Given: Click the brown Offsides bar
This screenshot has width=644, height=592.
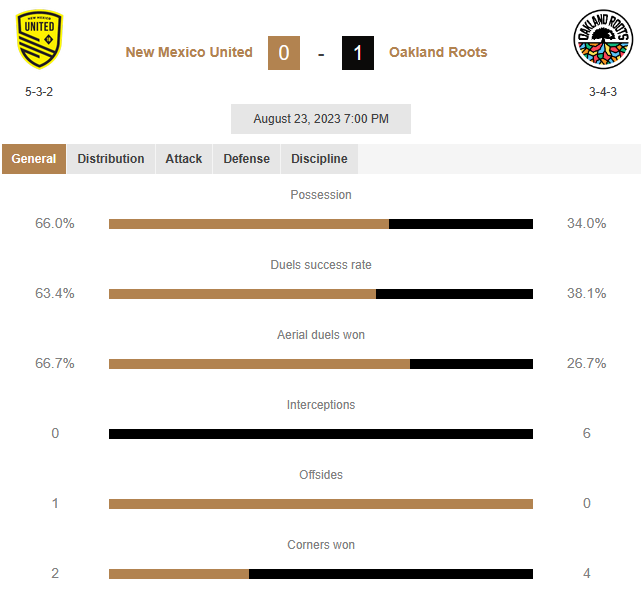Looking at the screenshot, I should tap(321, 504).
